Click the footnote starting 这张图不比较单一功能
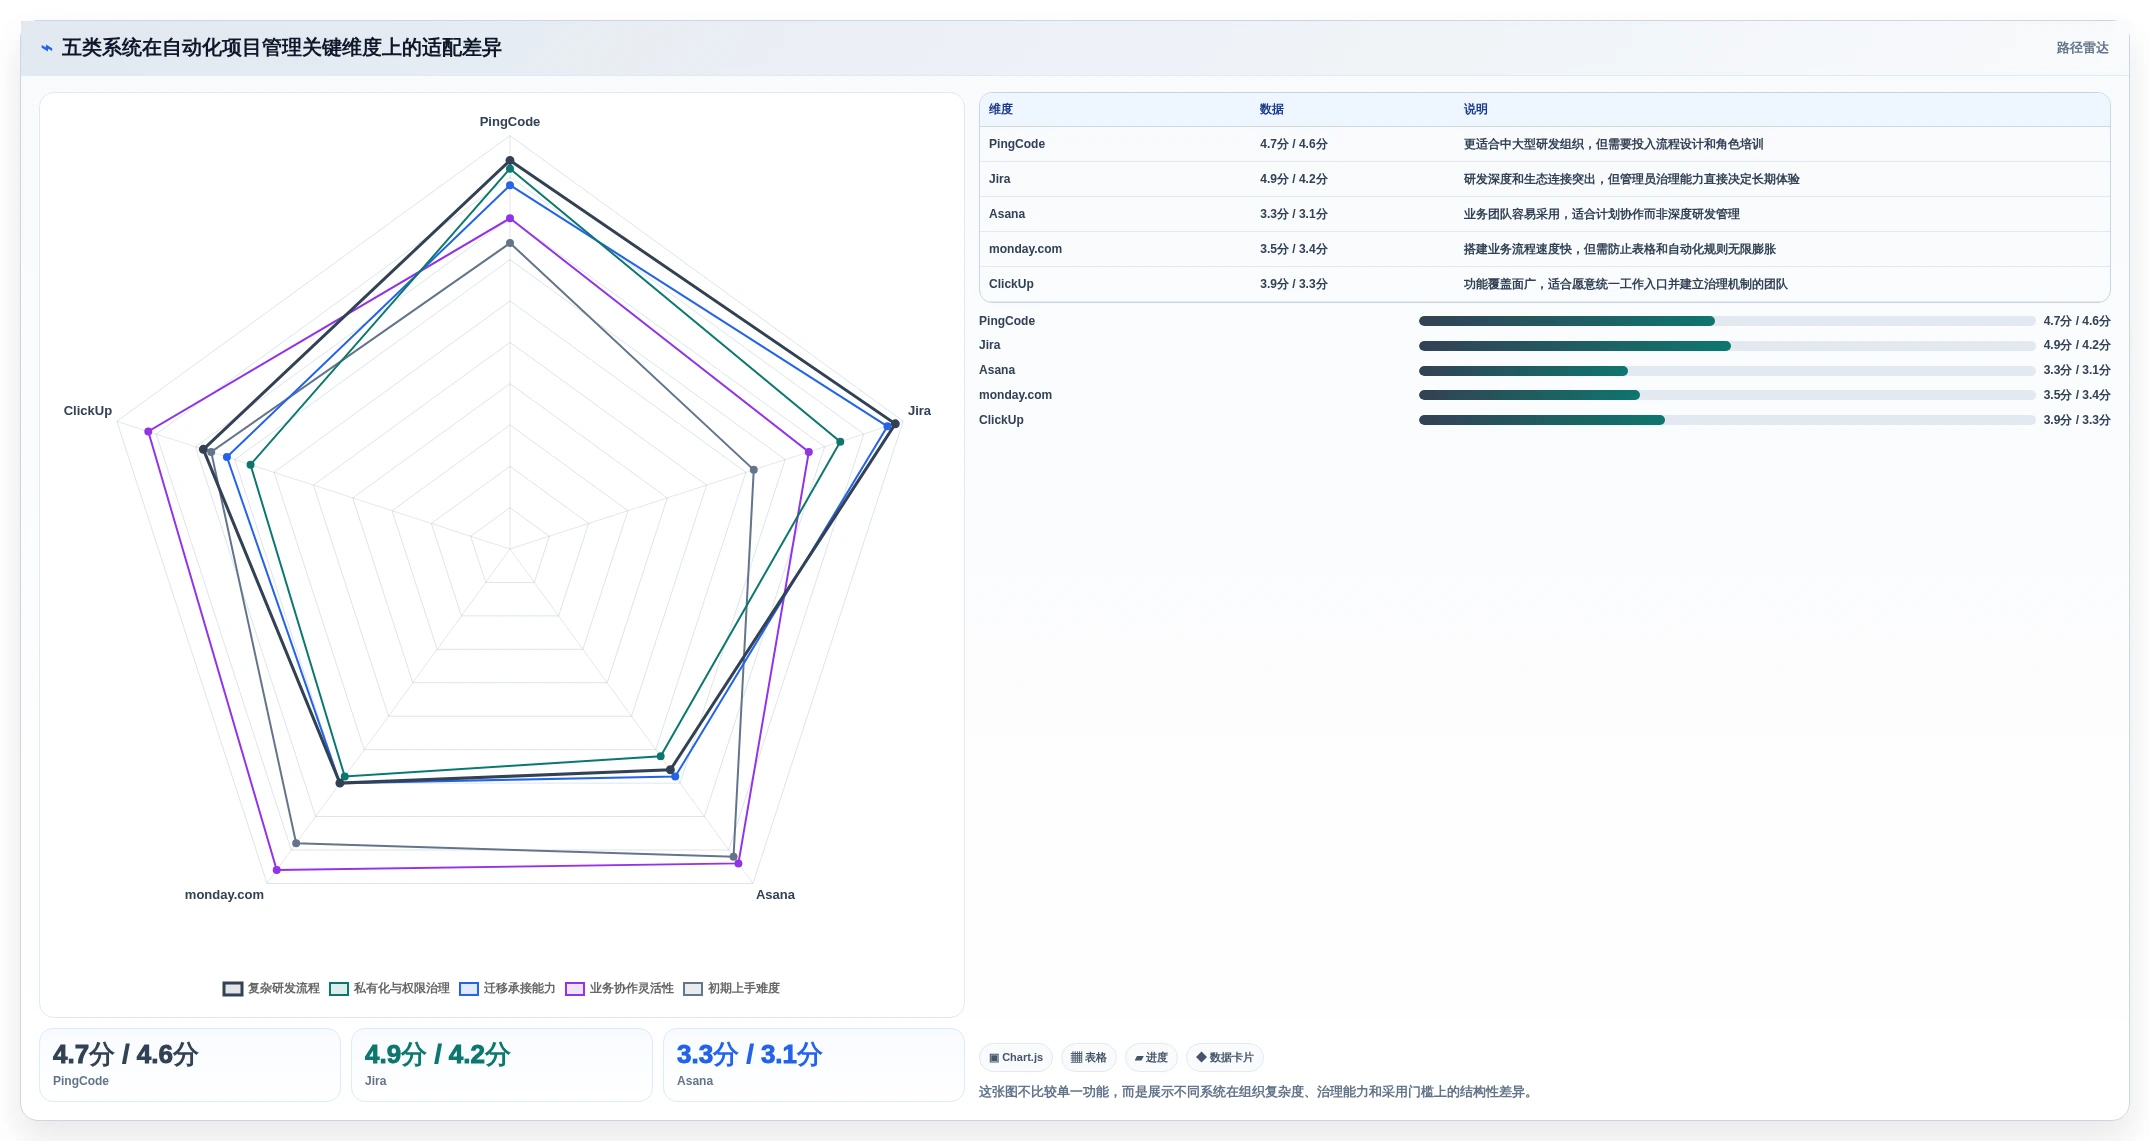Screen dimensions: 2150x1141 pyautogui.click(x=1258, y=1092)
